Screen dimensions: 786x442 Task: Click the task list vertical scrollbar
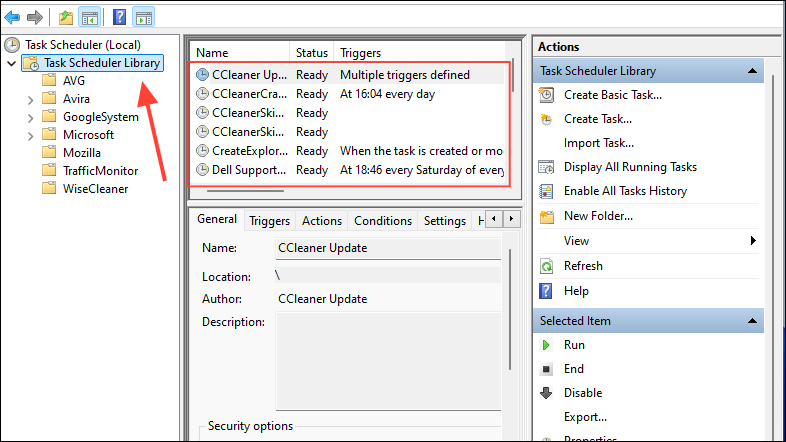click(x=513, y=76)
